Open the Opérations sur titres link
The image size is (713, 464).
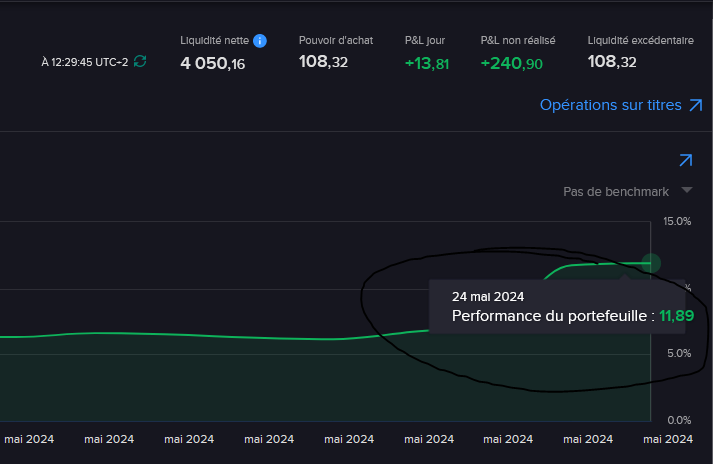point(610,105)
